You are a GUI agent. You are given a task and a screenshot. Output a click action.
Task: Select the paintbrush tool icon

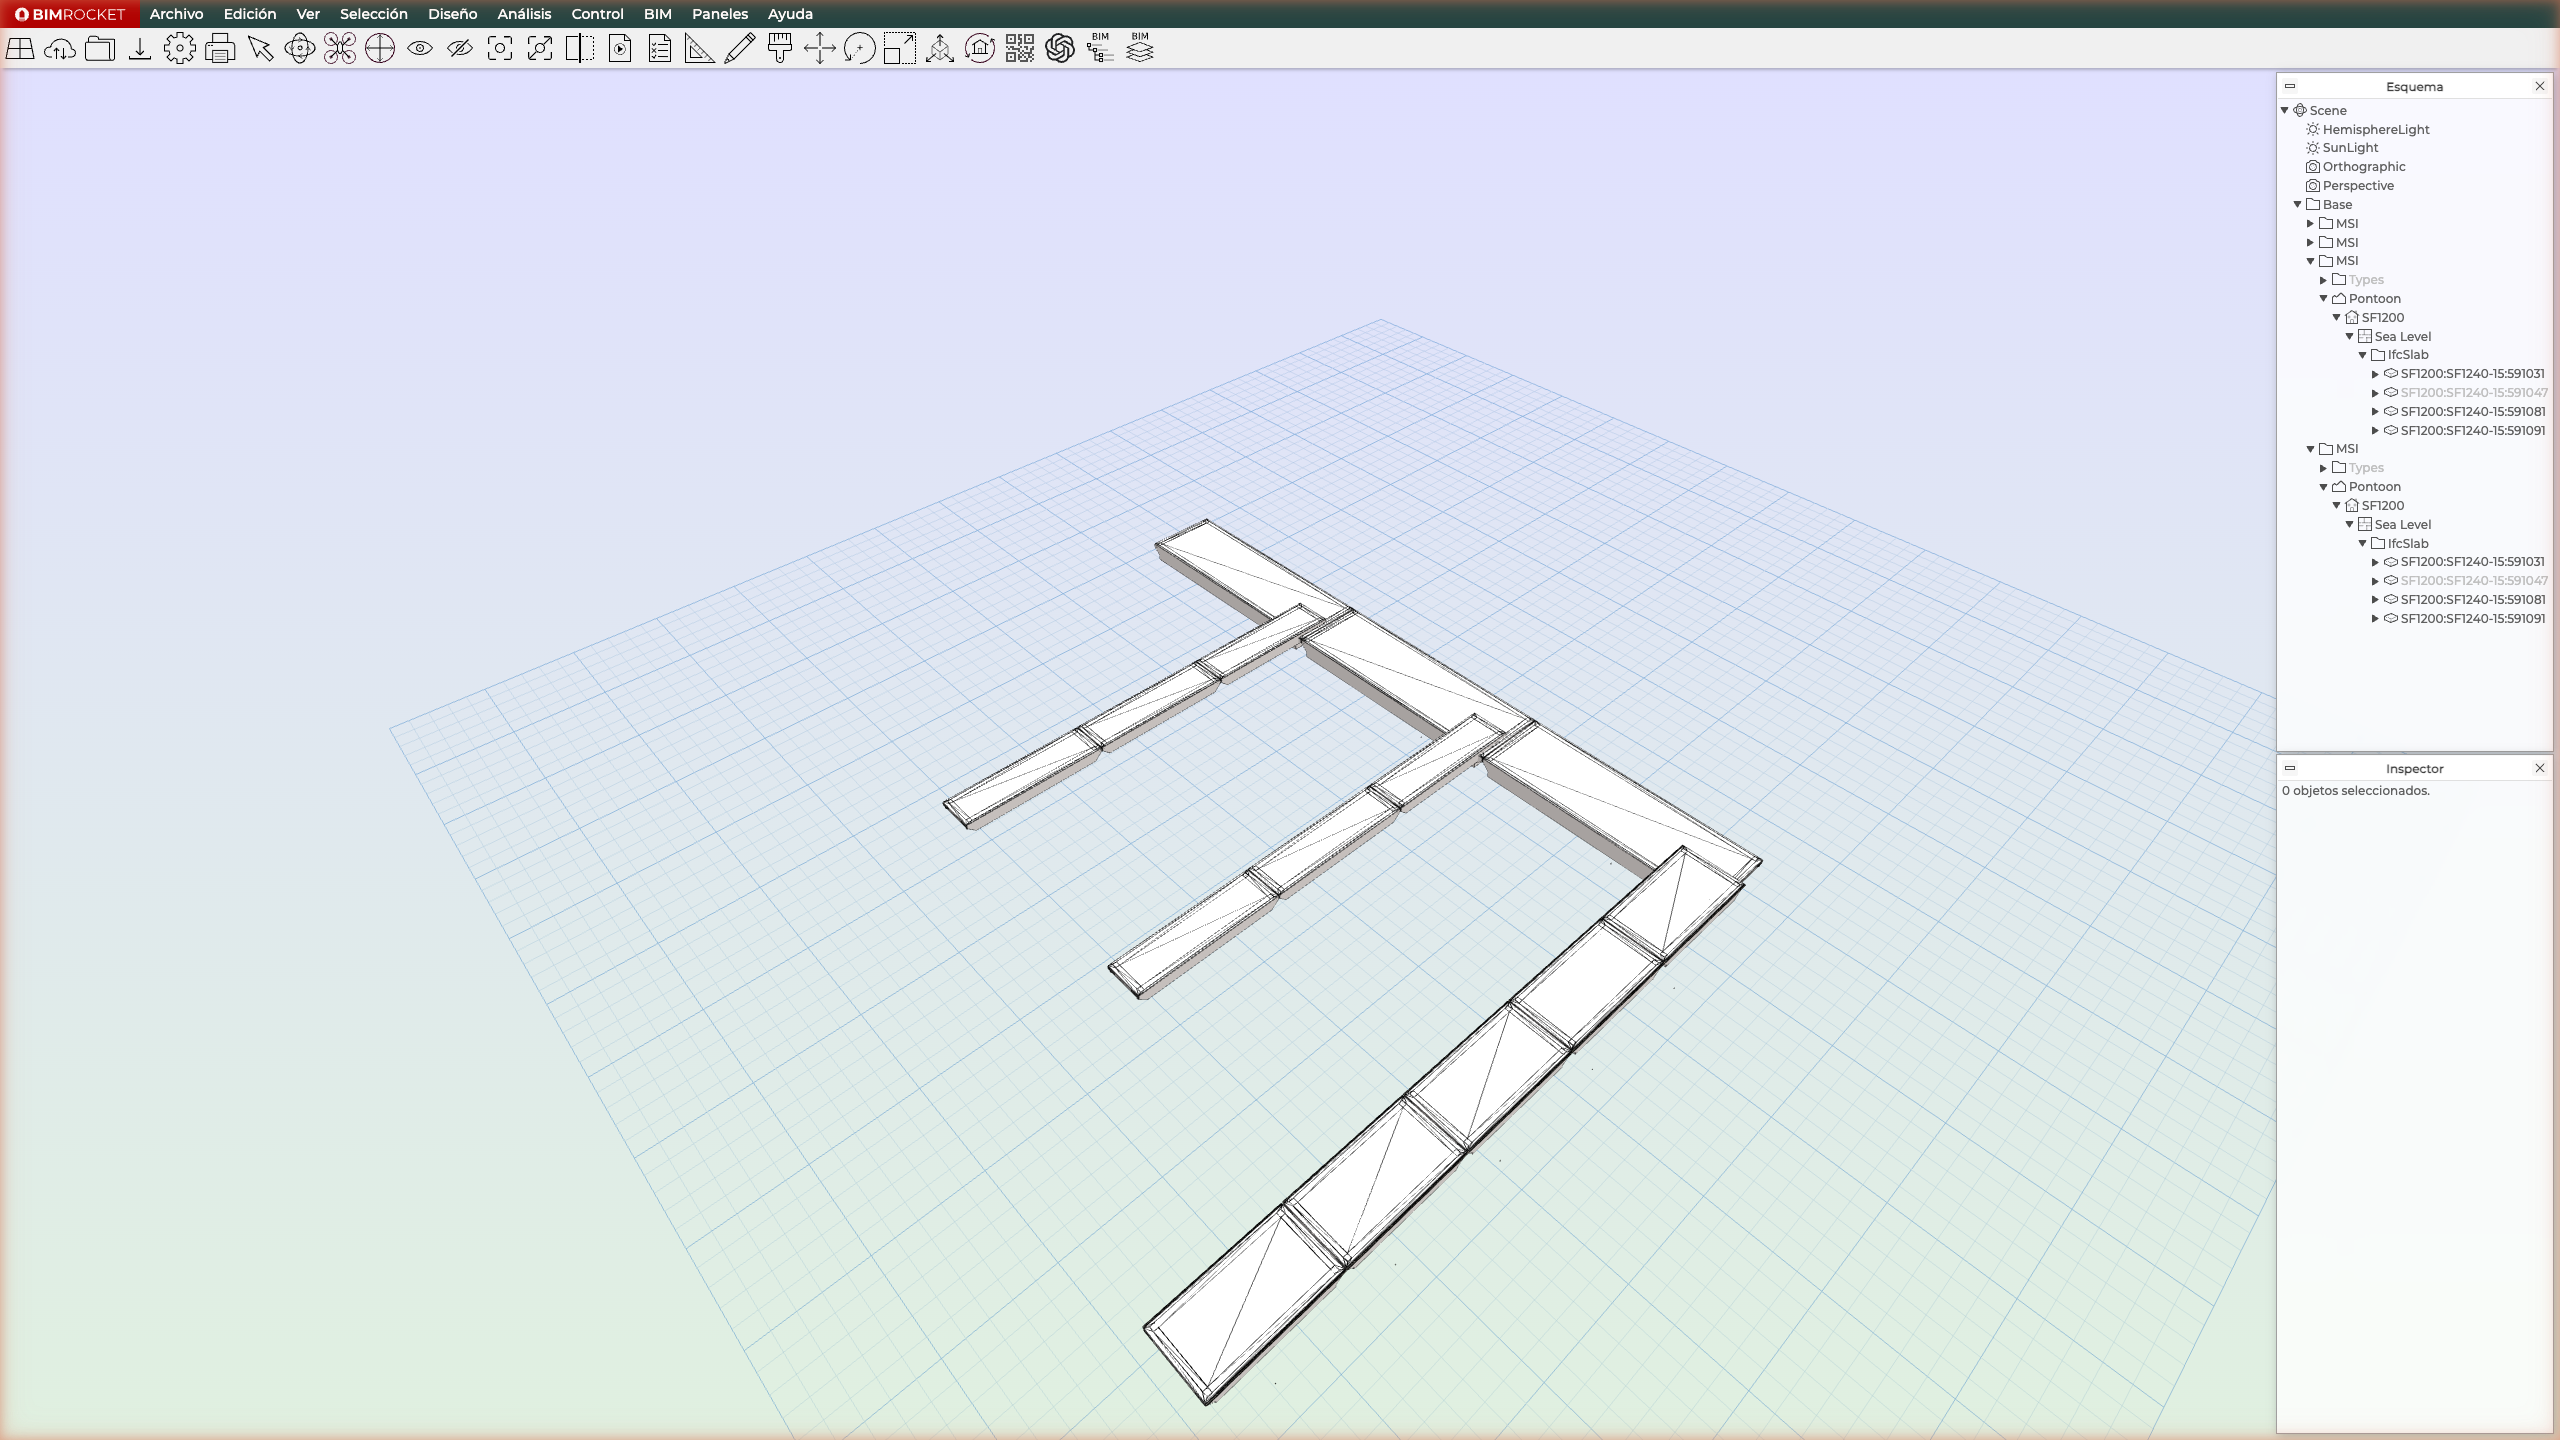click(779, 48)
